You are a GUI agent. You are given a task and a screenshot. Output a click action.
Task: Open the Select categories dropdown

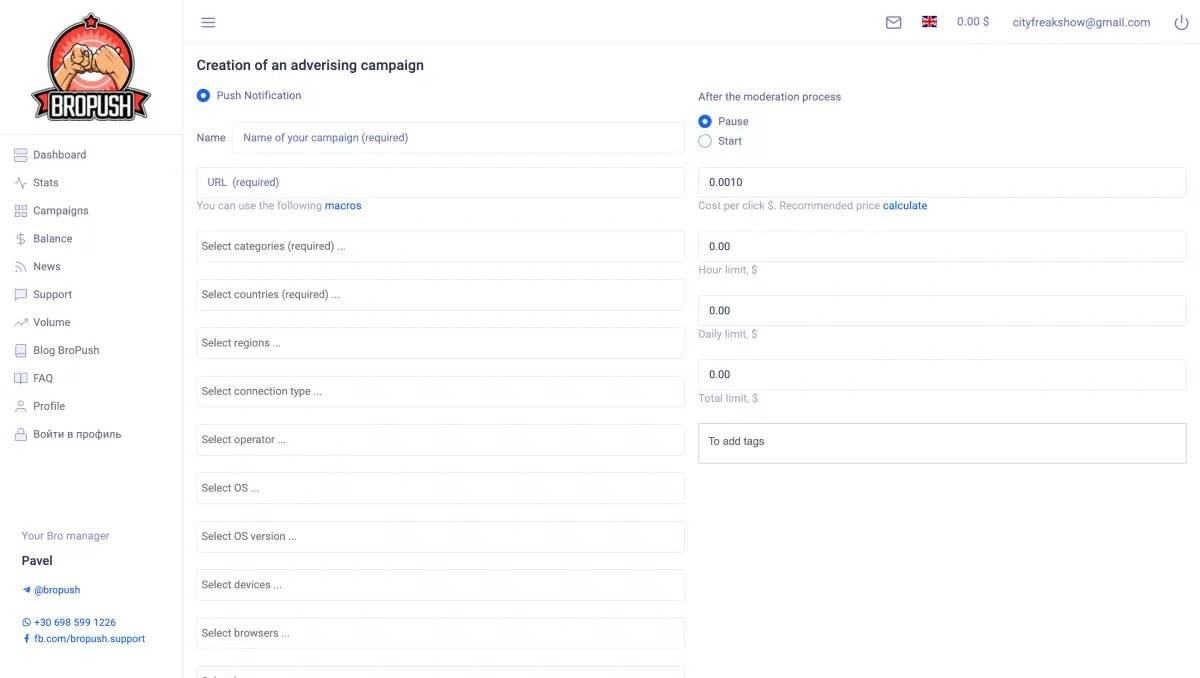(440, 246)
